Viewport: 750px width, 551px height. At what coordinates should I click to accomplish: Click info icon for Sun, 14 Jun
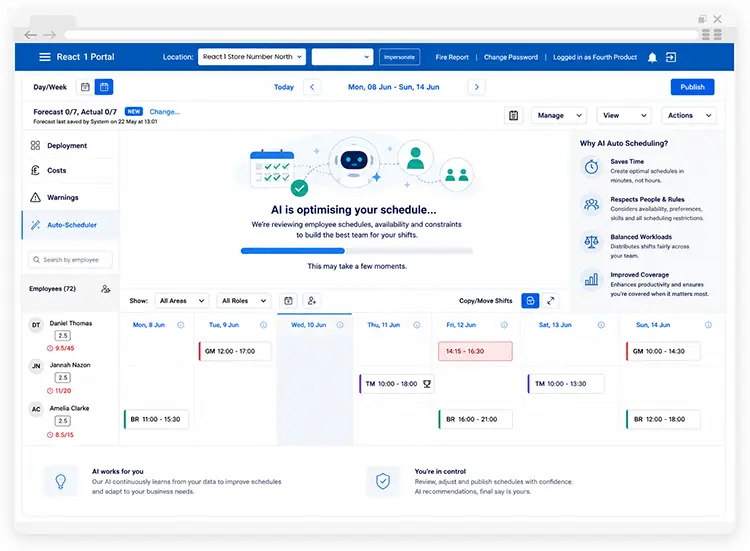point(708,325)
